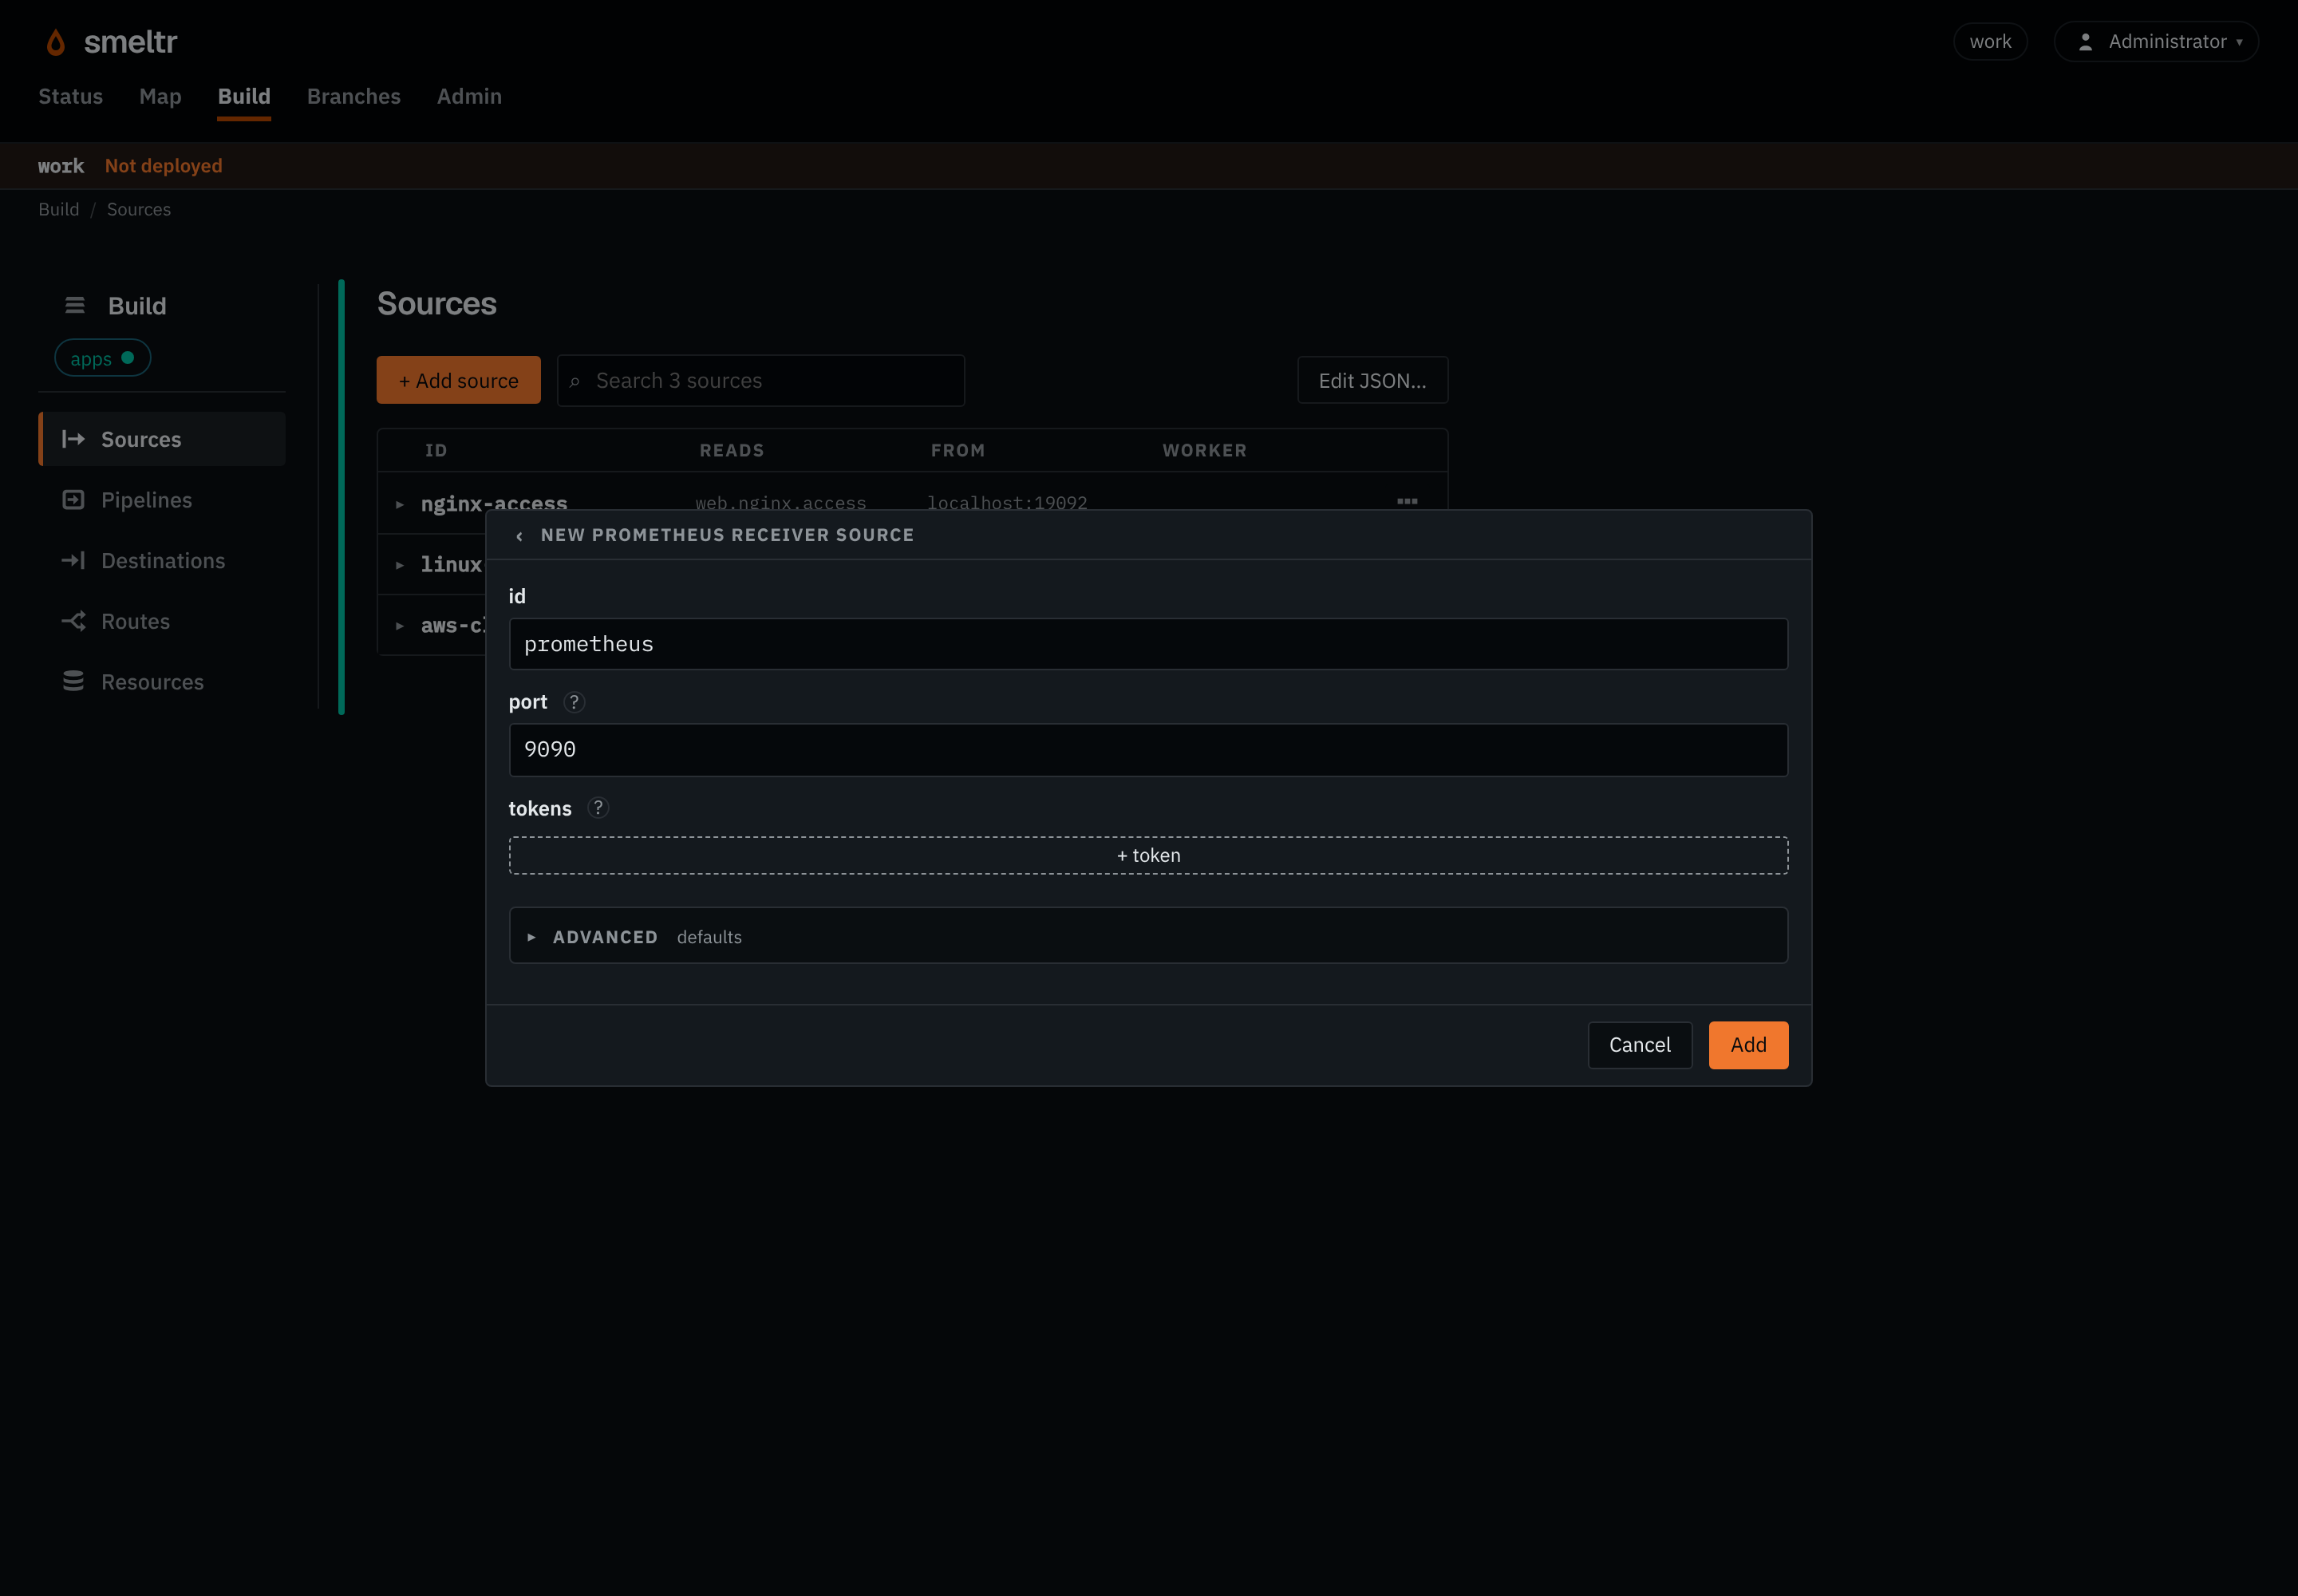The height and width of the screenshot is (1596, 2298).
Task: Go back using the dialog's back chevron
Action: point(519,536)
